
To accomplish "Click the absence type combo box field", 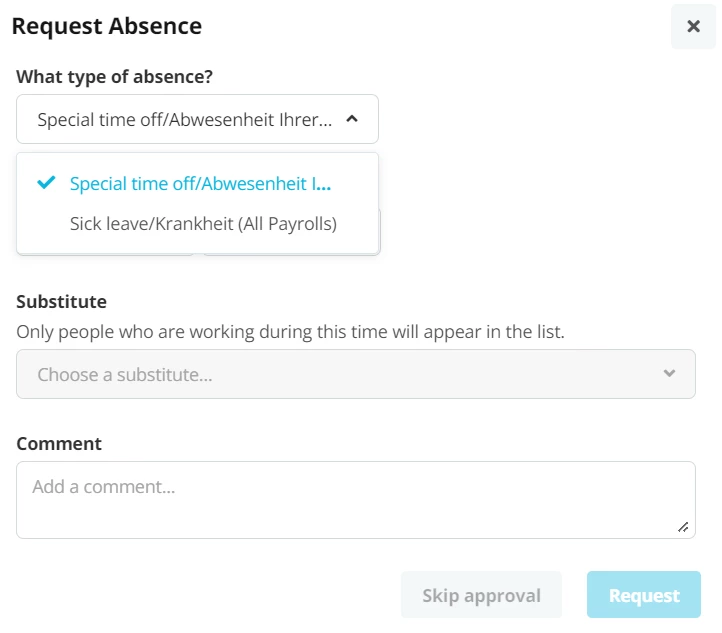I will [197, 119].
